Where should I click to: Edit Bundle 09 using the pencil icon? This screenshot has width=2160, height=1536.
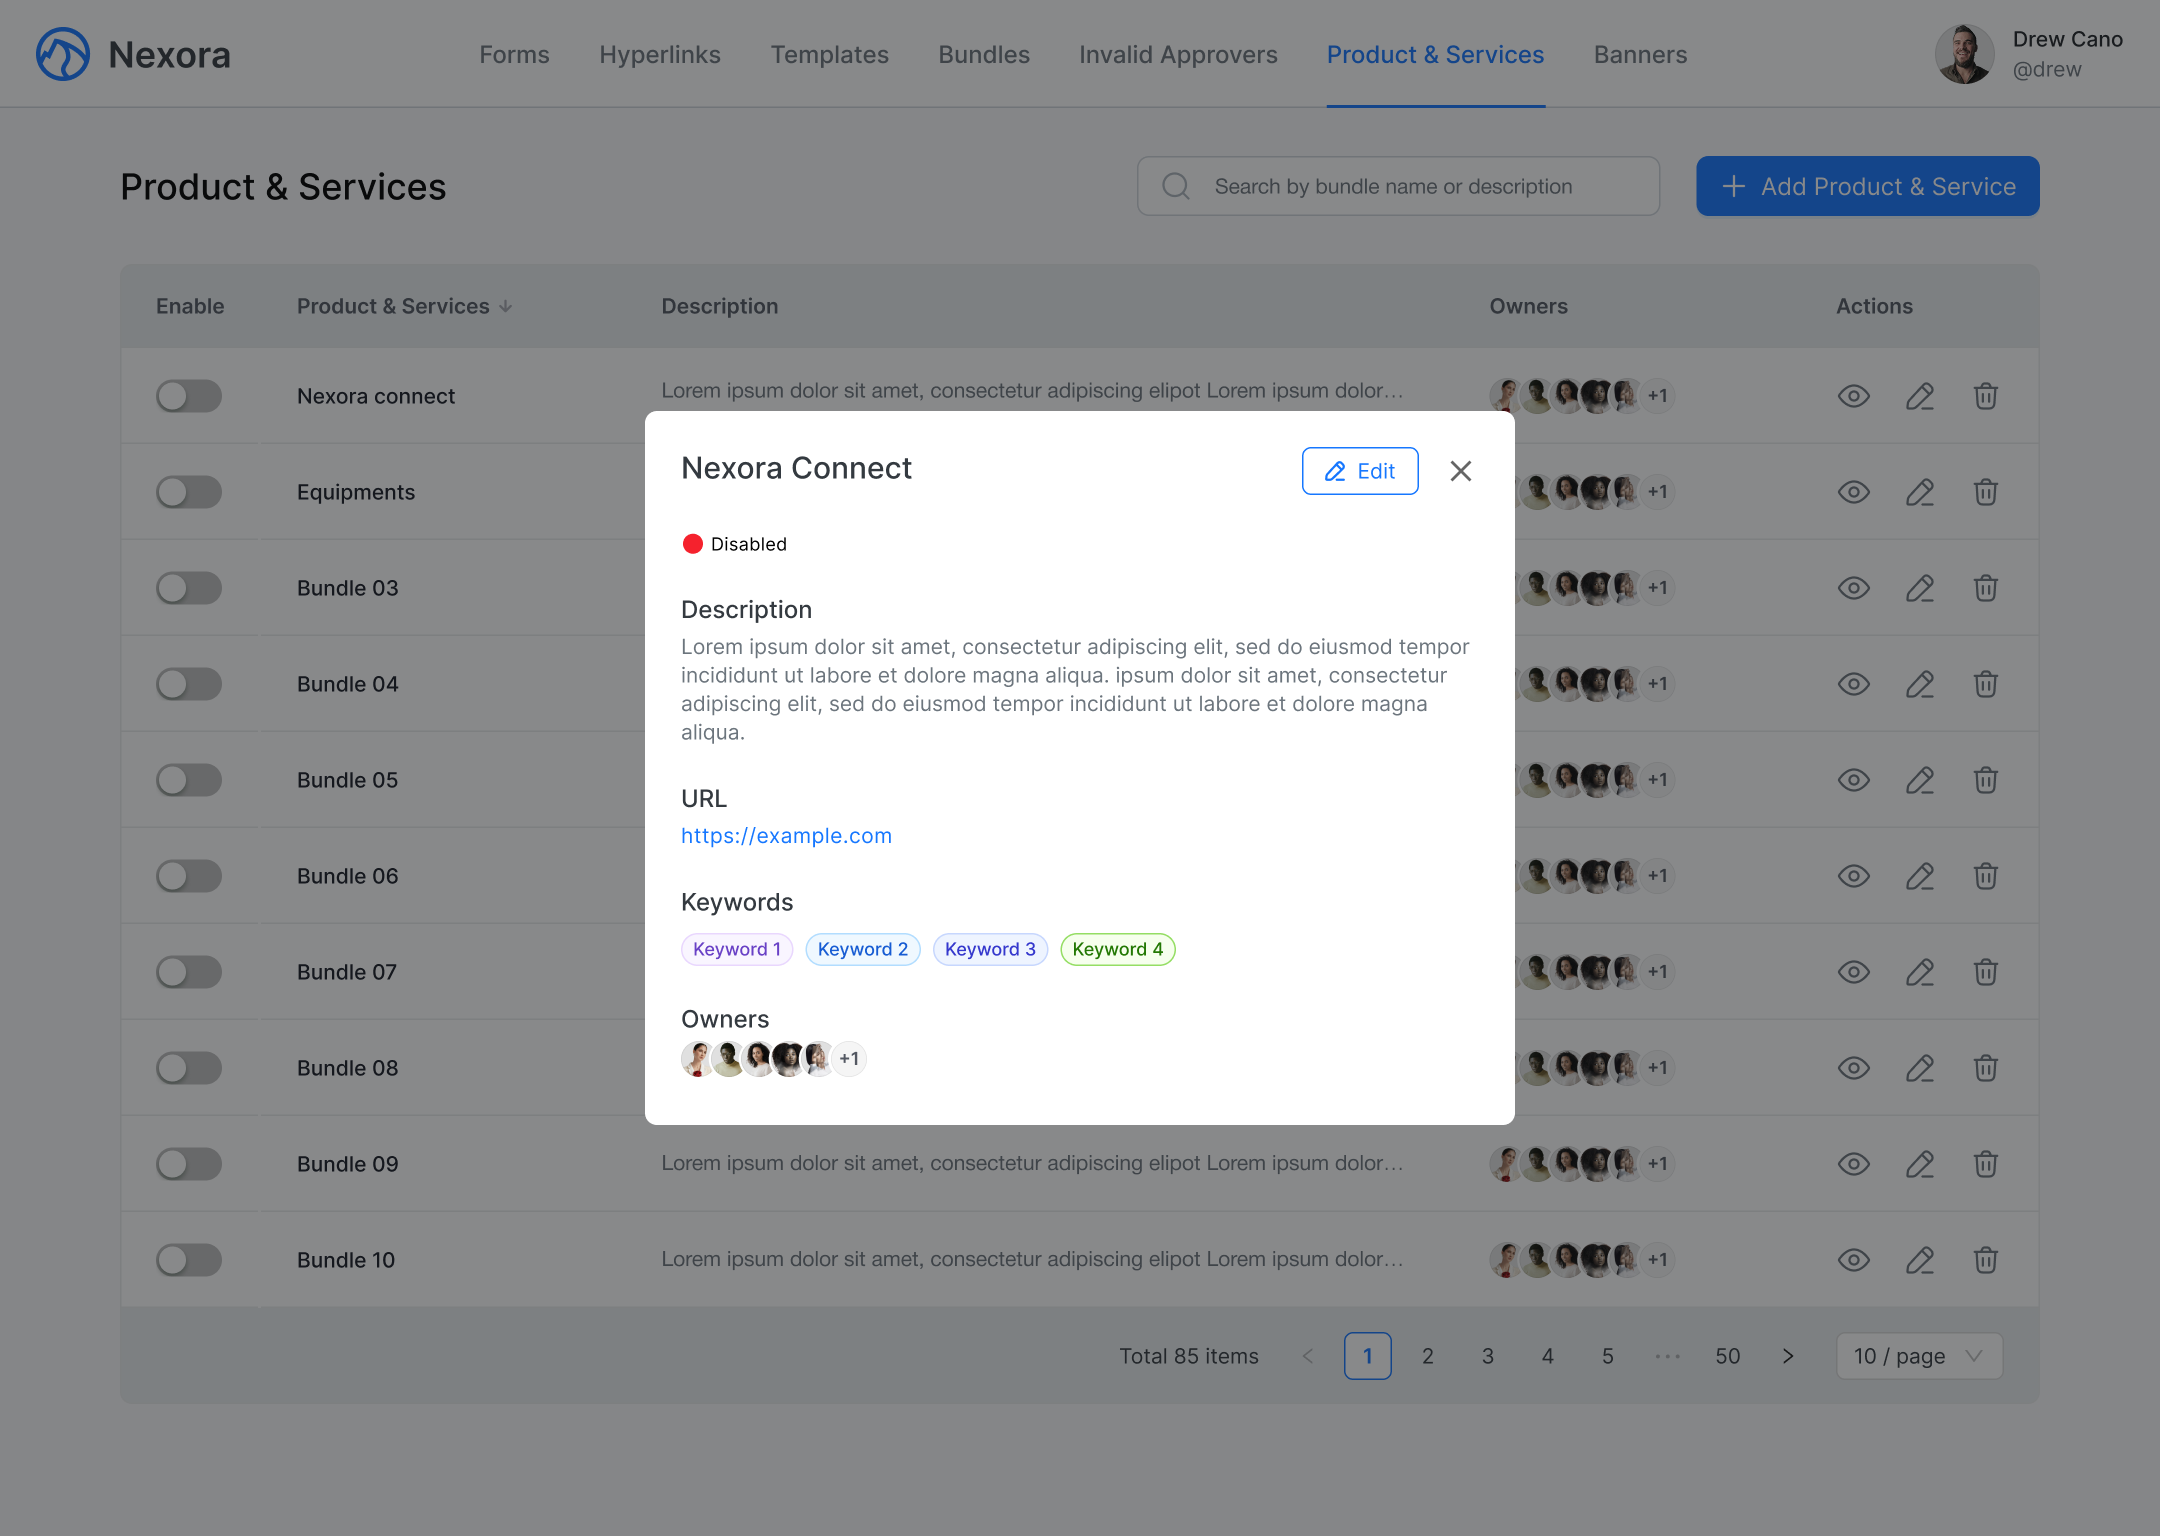coord(1920,1164)
